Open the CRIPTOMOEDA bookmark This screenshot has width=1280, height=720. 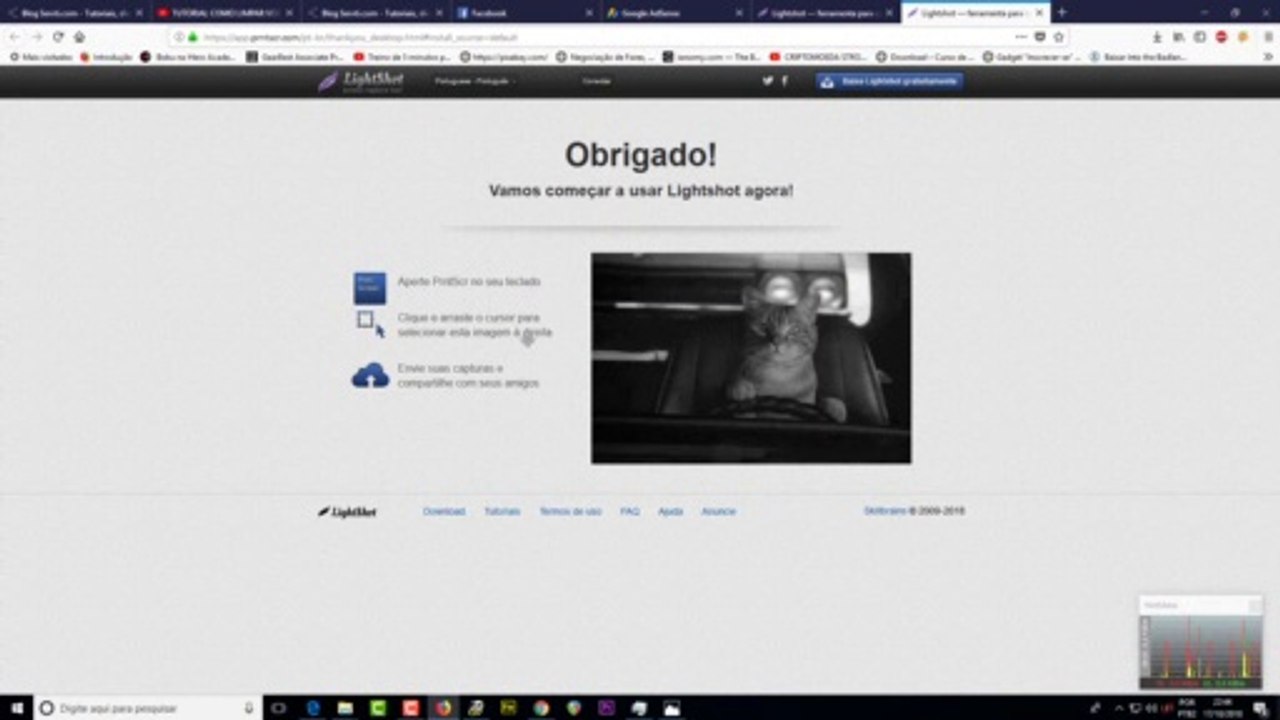(x=818, y=57)
